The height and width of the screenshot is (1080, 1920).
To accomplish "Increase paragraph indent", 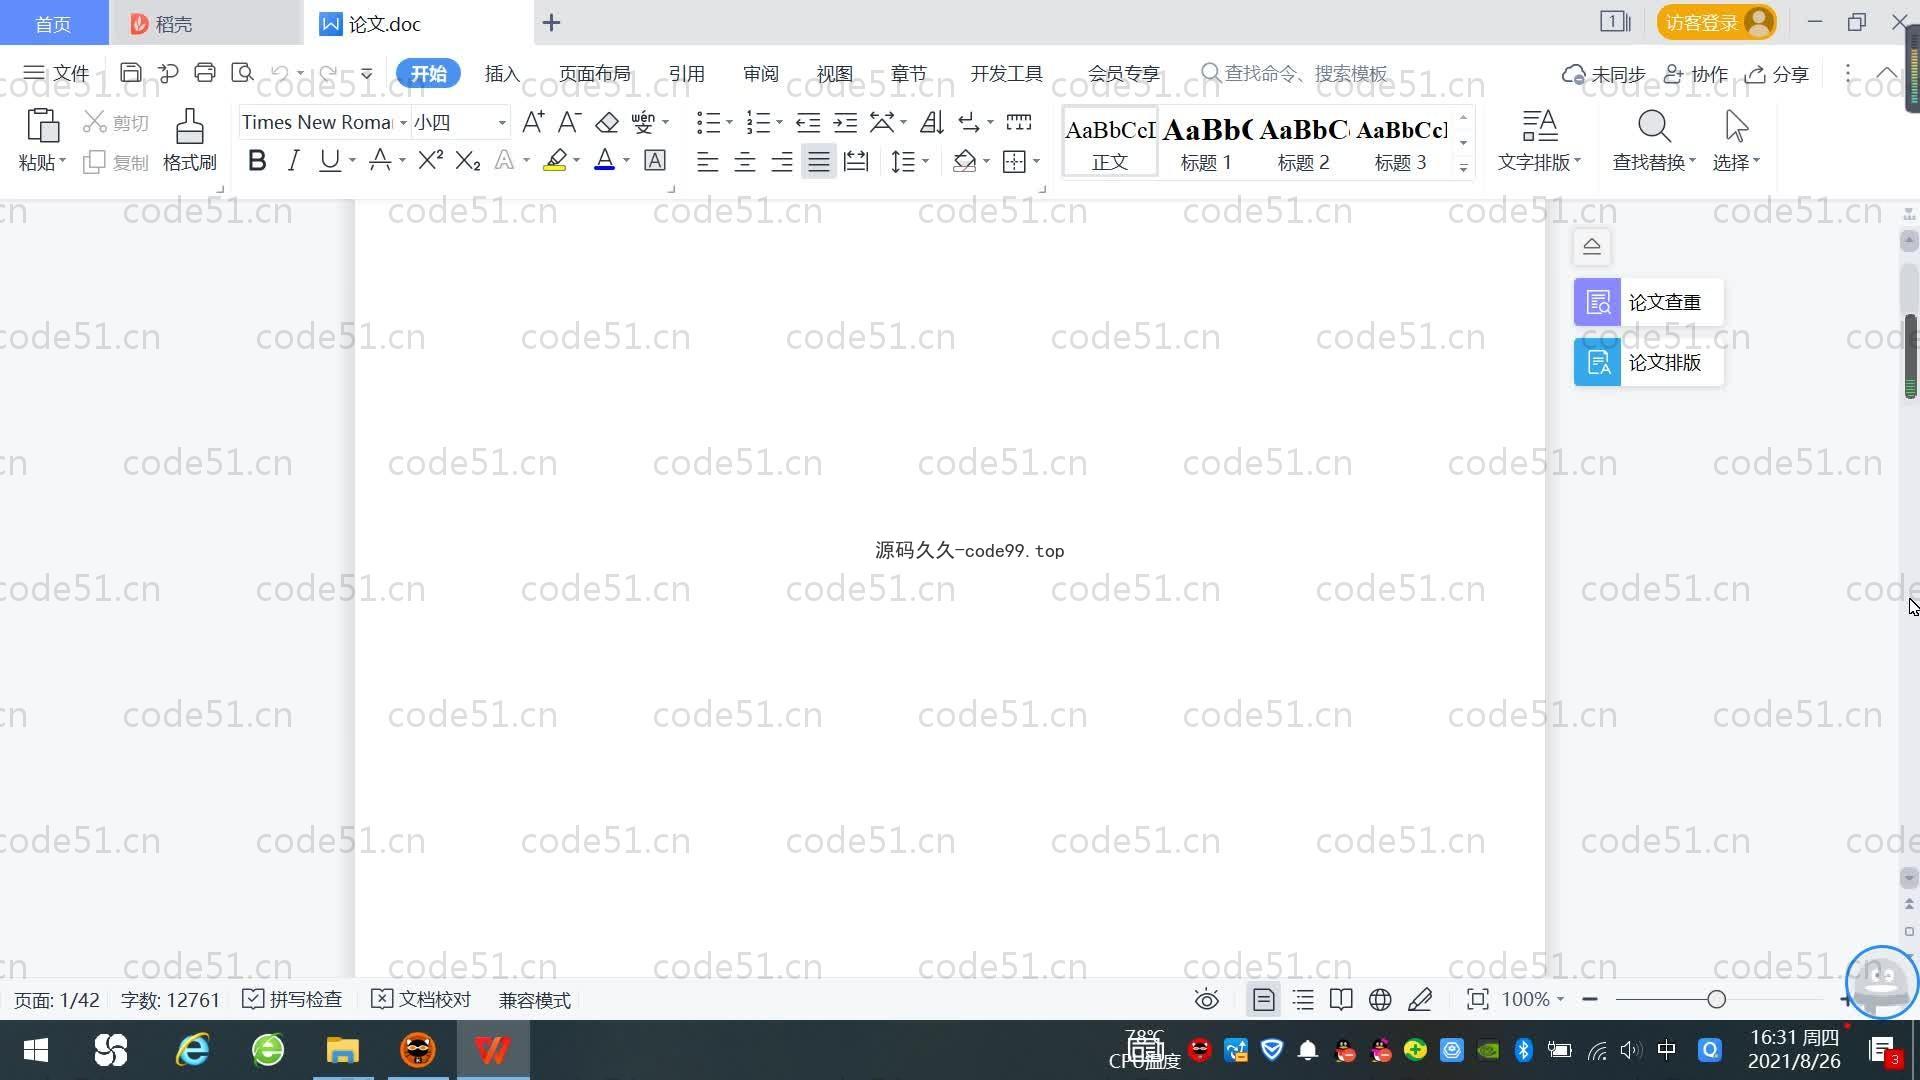I will pyautogui.click(x=845, y=122).
